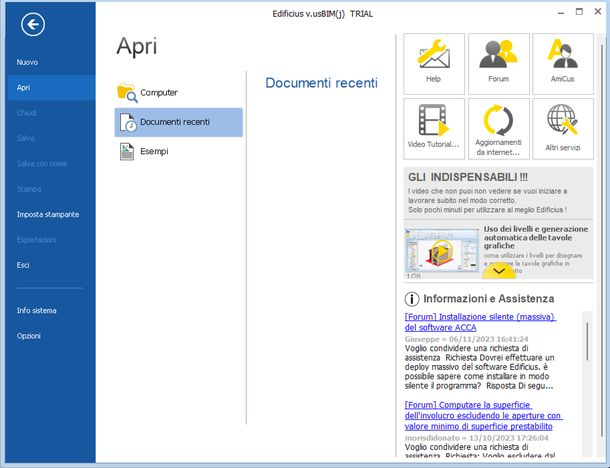Click the Esempi document icon
This screenshot has height=468, width=610.
(127, 151)
